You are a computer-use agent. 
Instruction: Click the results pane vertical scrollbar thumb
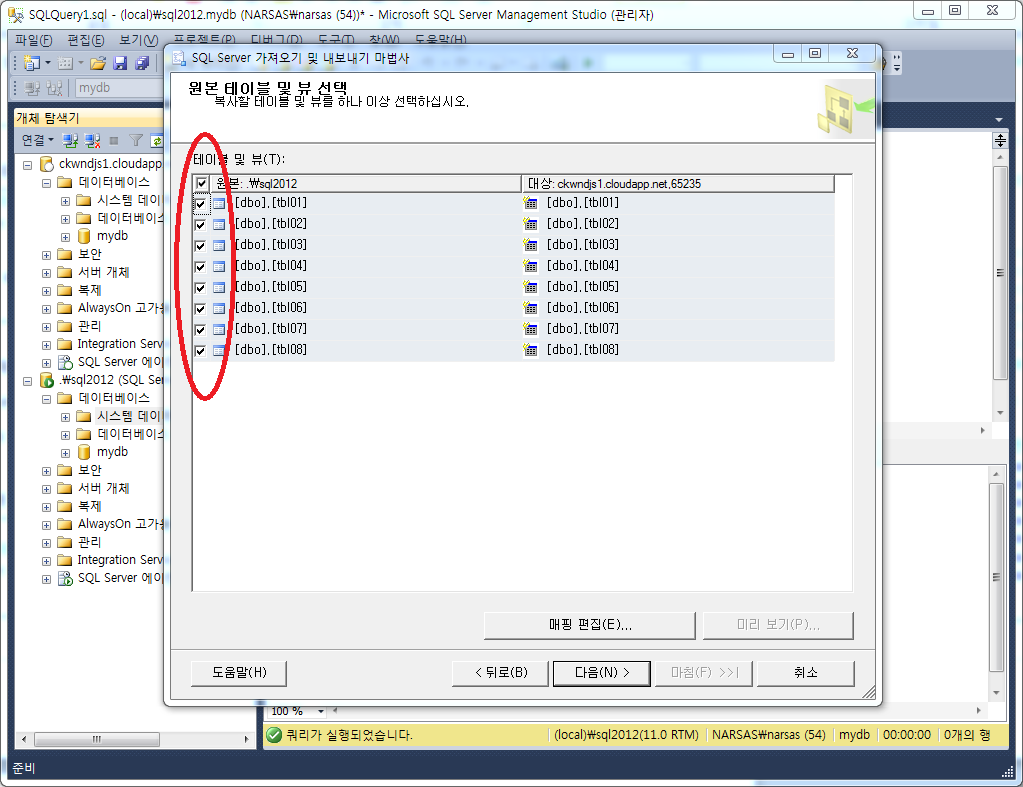pyautogui.click(x=996, y=577)
